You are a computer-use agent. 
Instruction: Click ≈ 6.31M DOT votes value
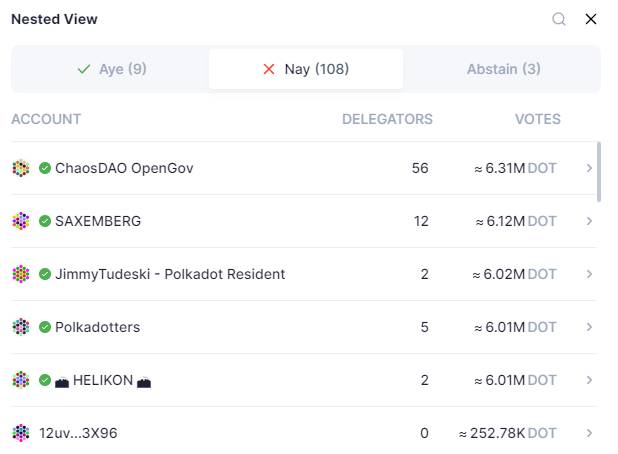point(515,168)
